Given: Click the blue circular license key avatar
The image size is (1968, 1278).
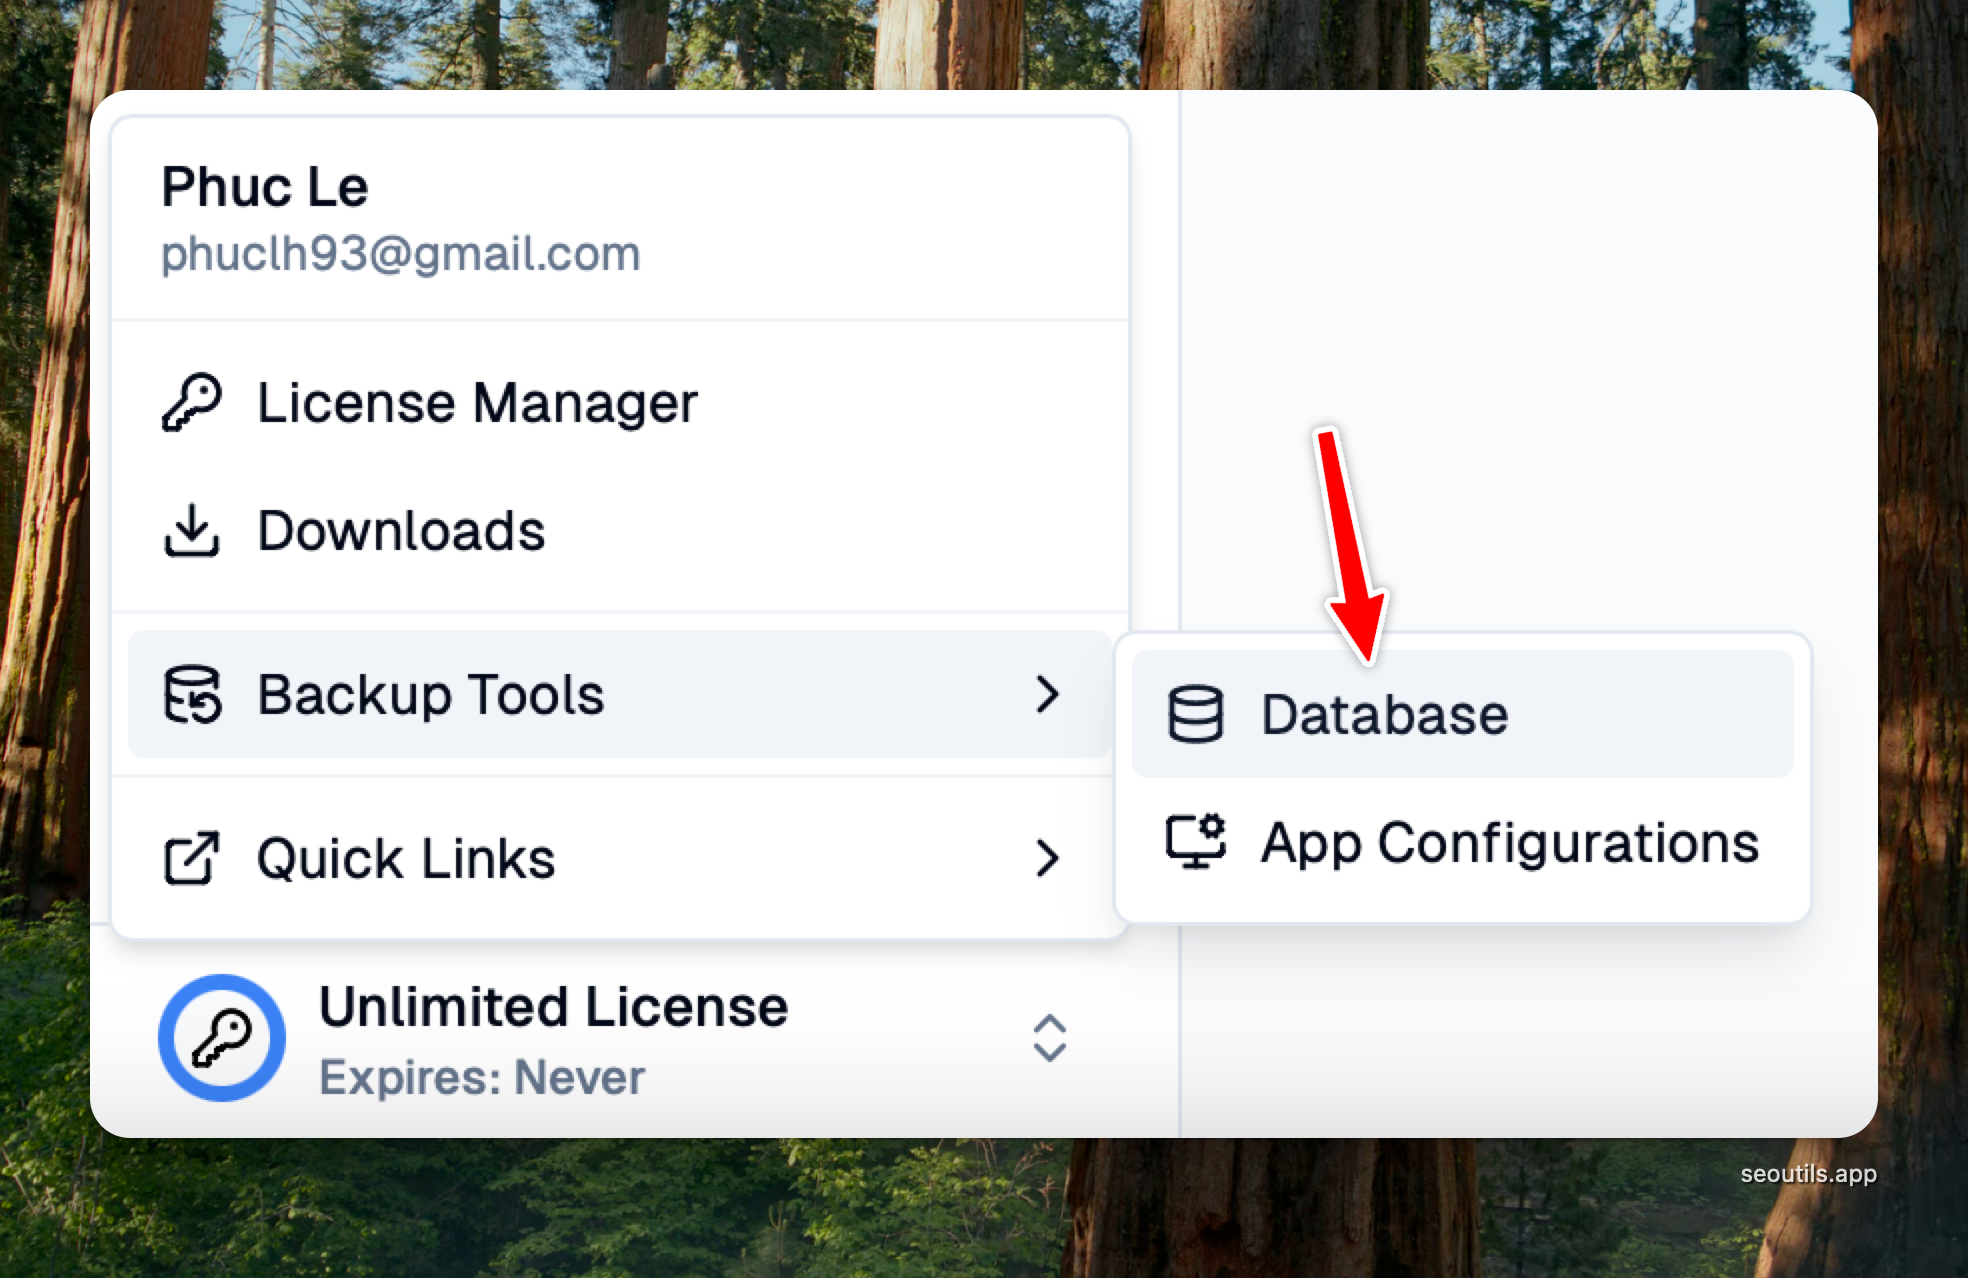Looking at the screenshot, I should [222, 1038].
